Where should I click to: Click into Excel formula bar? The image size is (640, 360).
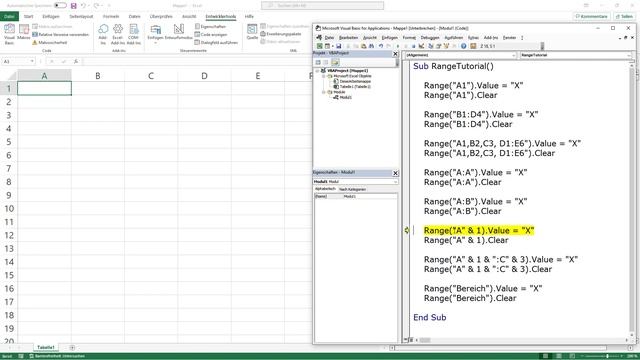pos(196,61)
